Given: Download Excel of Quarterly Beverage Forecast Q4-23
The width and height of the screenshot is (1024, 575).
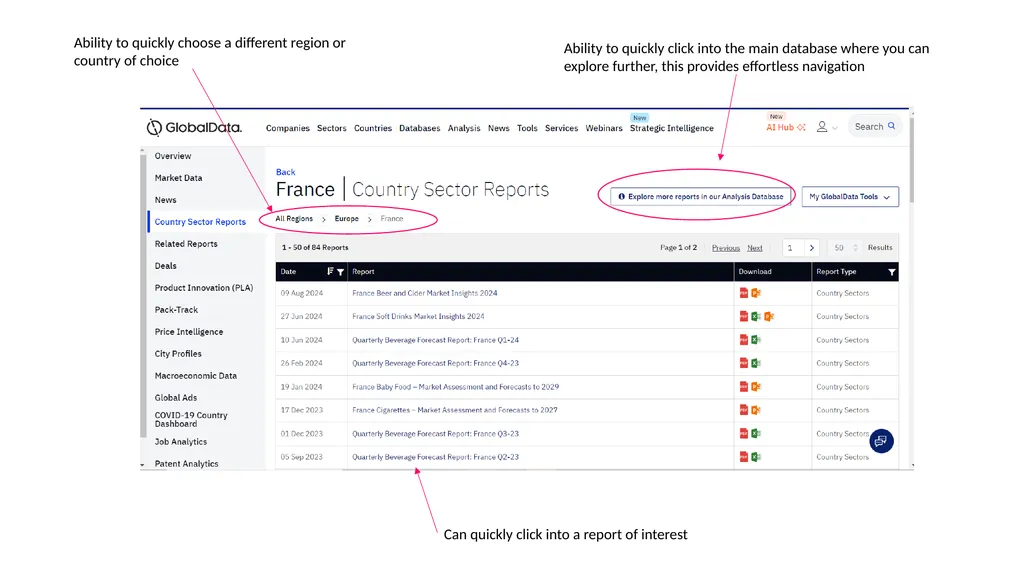Looking at the screenshot, I should 756,363.
